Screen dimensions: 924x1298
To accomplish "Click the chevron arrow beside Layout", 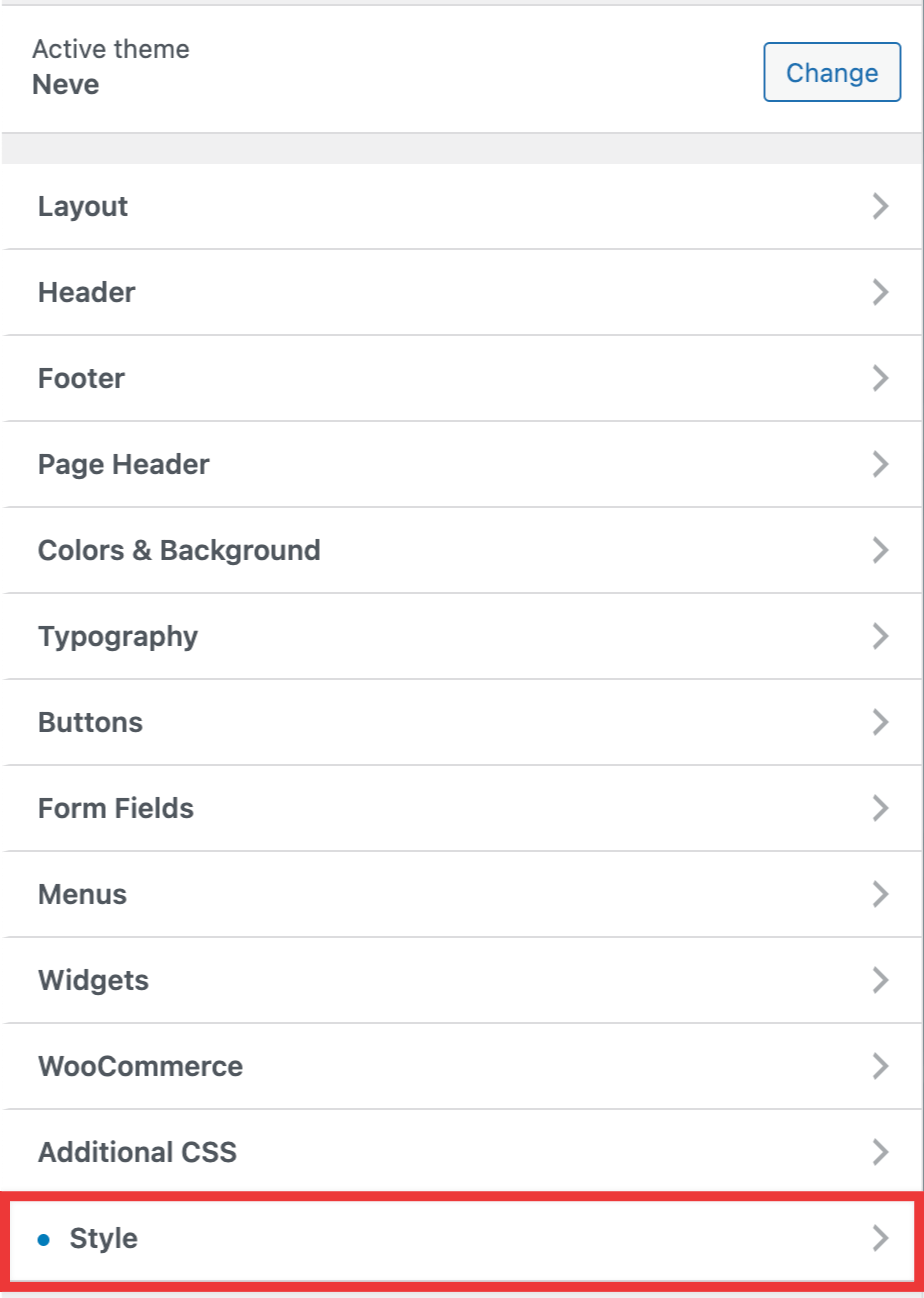I will point(880,207).
